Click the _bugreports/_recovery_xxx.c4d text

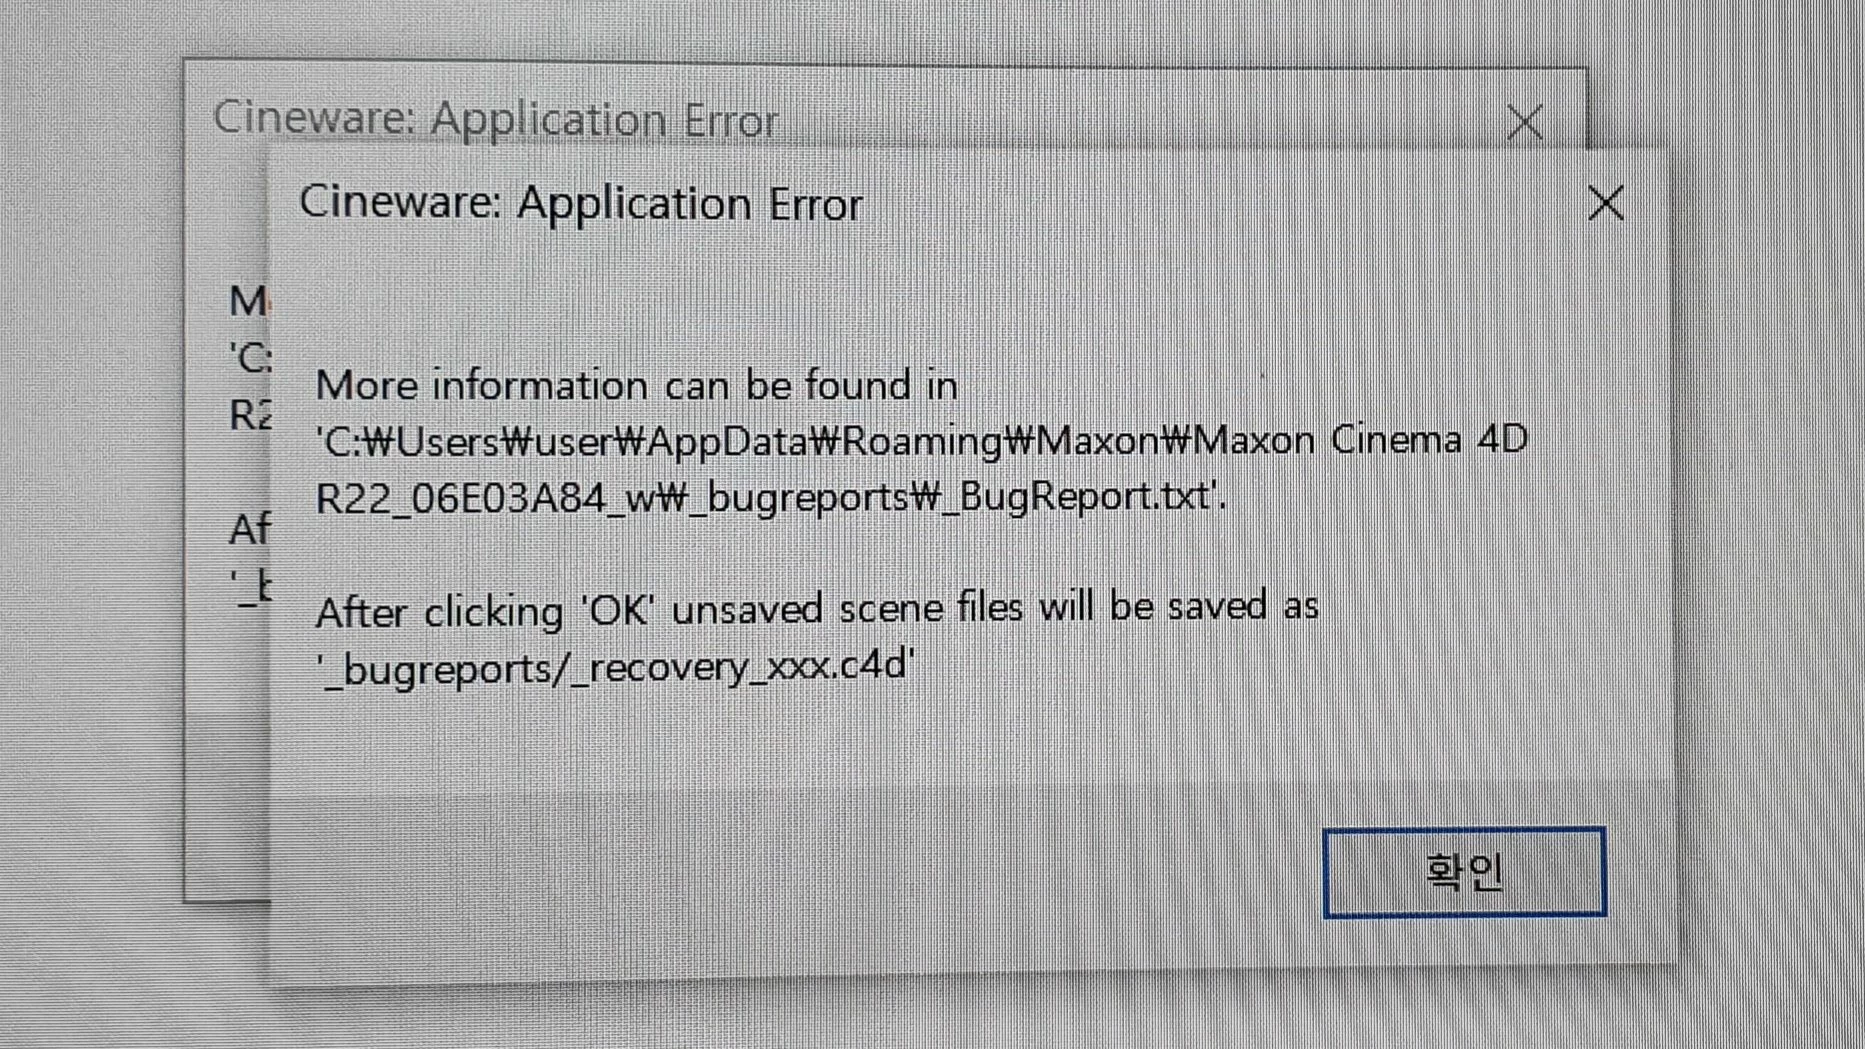(x=615, y=666)
